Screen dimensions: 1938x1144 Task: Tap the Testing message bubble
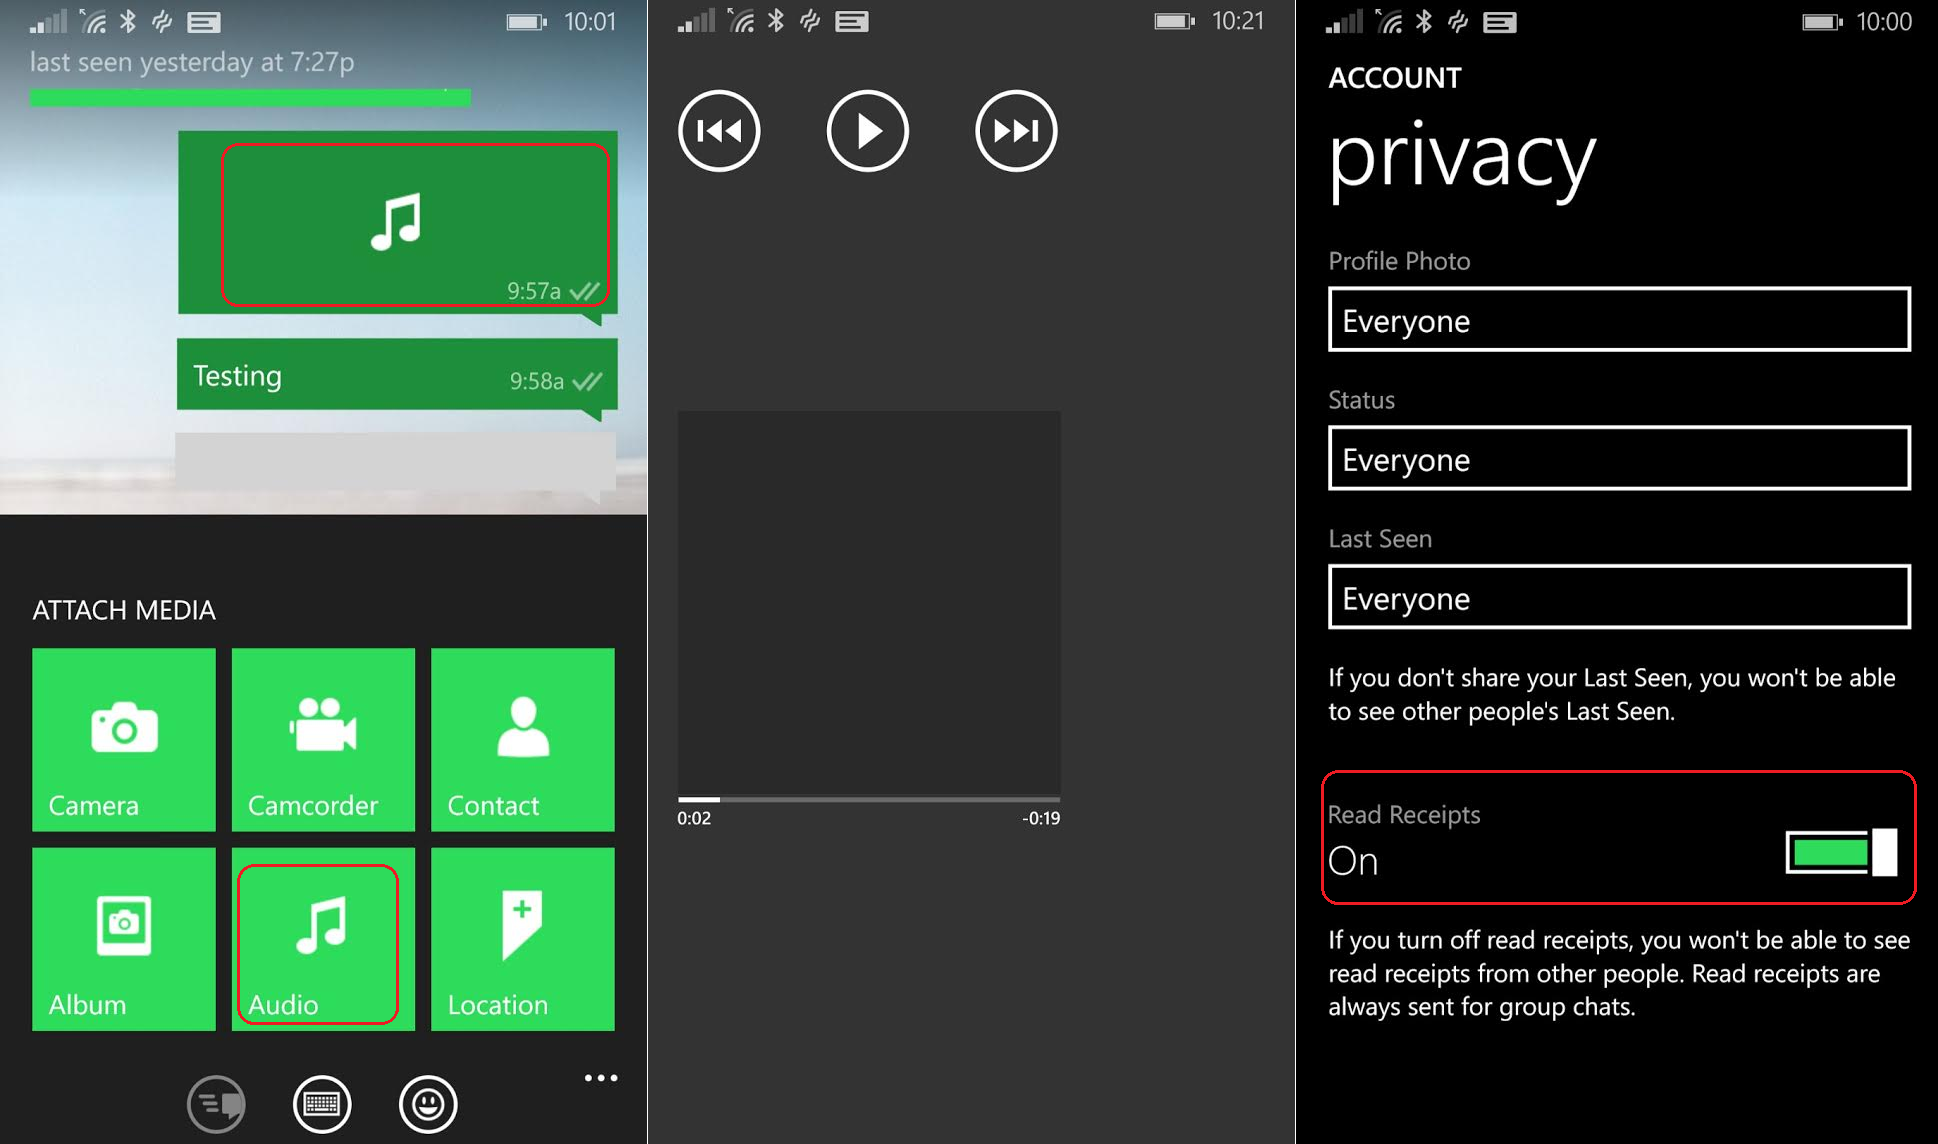pos(397,376)
